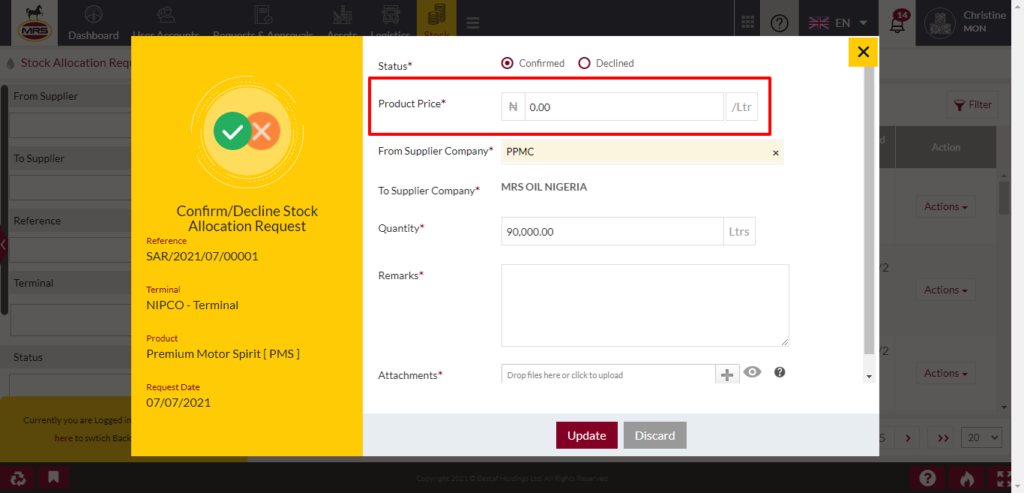Clear PPMC with the x icon
Image resolution: width=1024 pixels, height=493 pixels.
tap(776, 153)
